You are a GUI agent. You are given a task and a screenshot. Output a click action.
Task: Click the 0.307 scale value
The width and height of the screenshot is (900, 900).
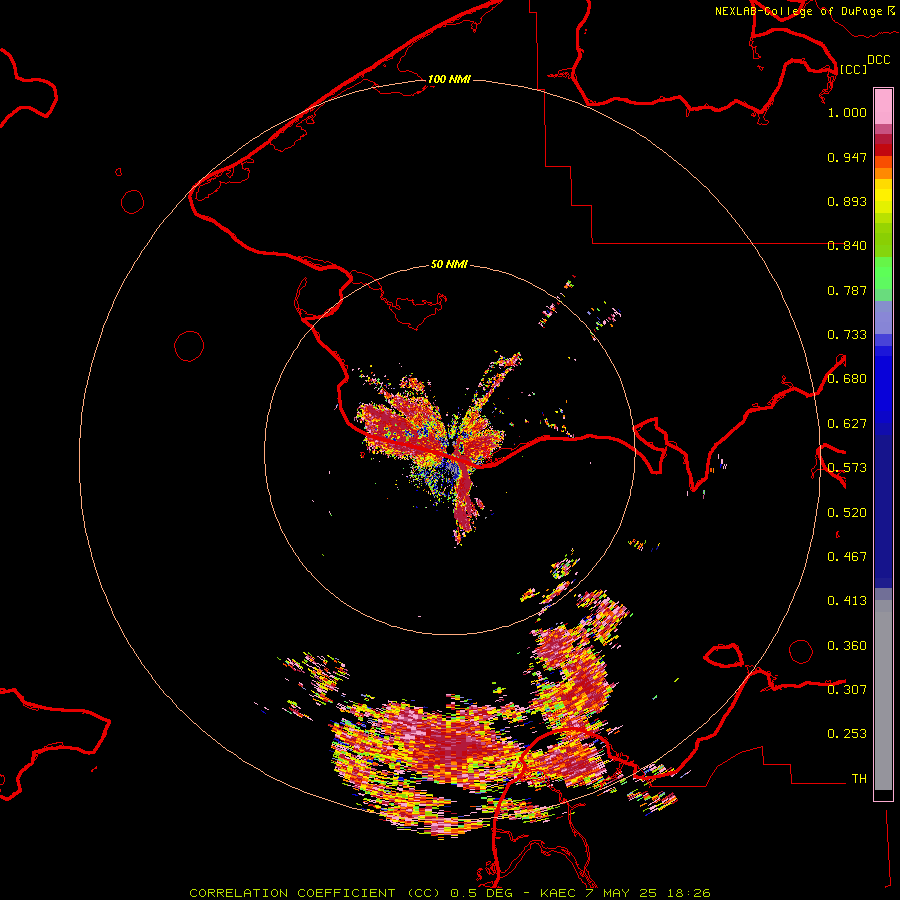(x=847, y=690)
